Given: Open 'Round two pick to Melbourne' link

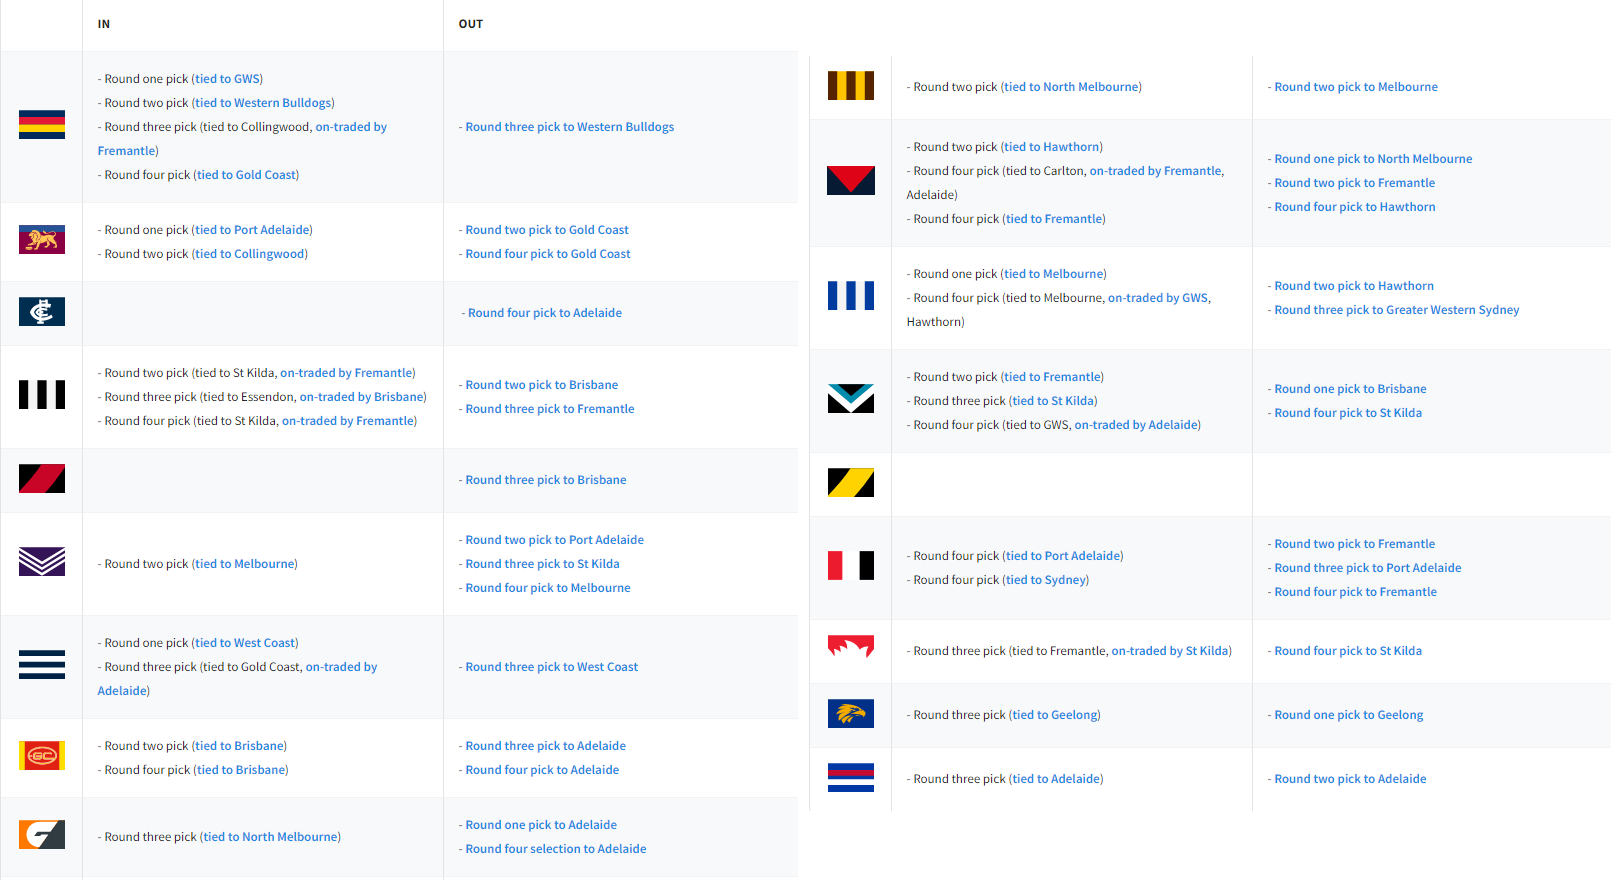Looking at the screenshot, I should coord(1356,87).
